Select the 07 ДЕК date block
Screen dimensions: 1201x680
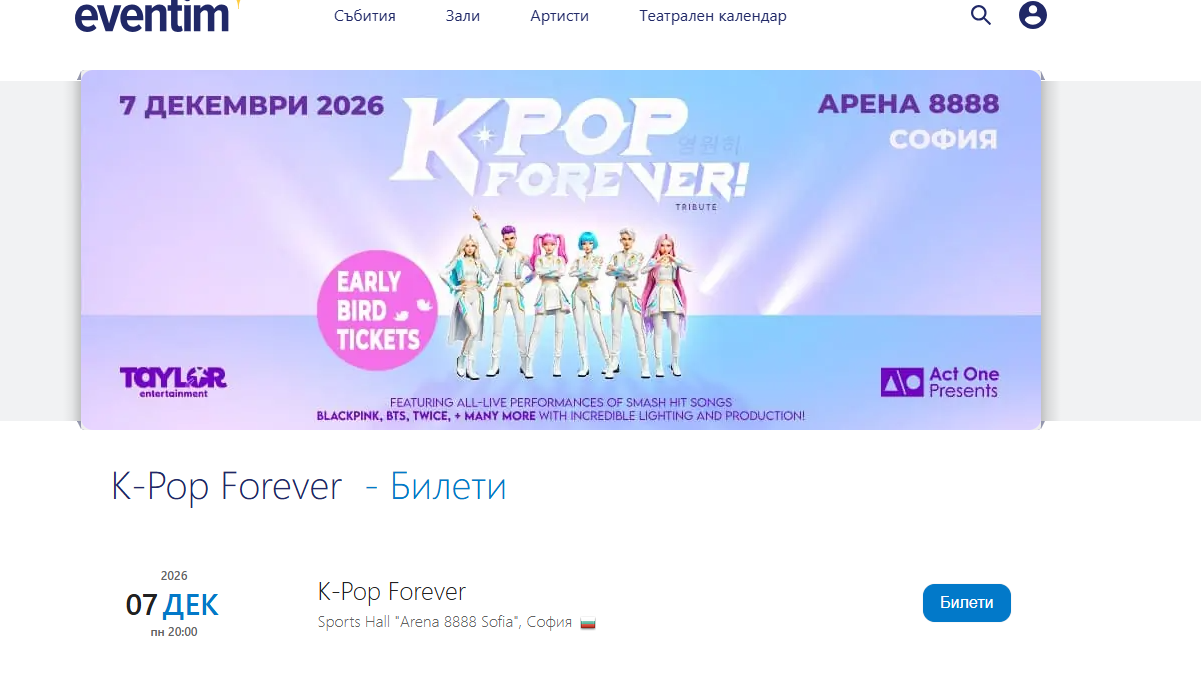tap(170, 603)
